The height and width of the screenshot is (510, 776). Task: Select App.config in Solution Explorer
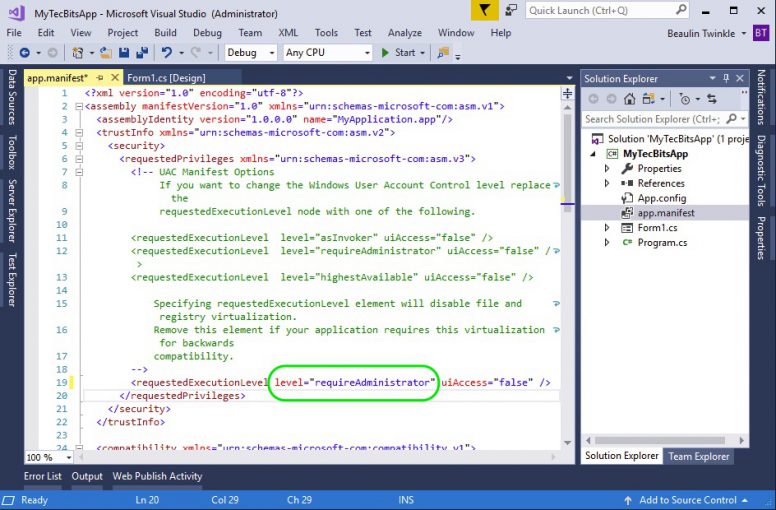661,198
